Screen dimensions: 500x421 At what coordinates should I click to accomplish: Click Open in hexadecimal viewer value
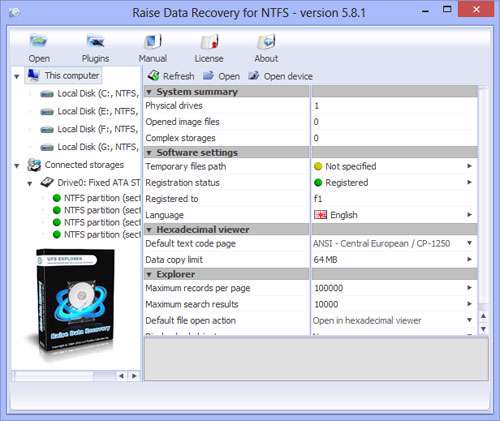point(367,321)
